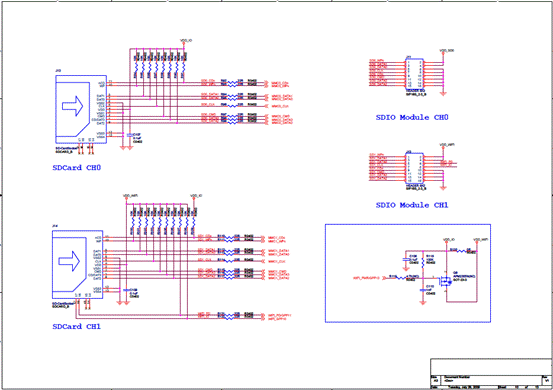Click the ground symbol below the MOSFET gate capacitor
Image resolution: width=553 pixels, height=390 pixels.
pyautogui.click(x=423, y=302)
